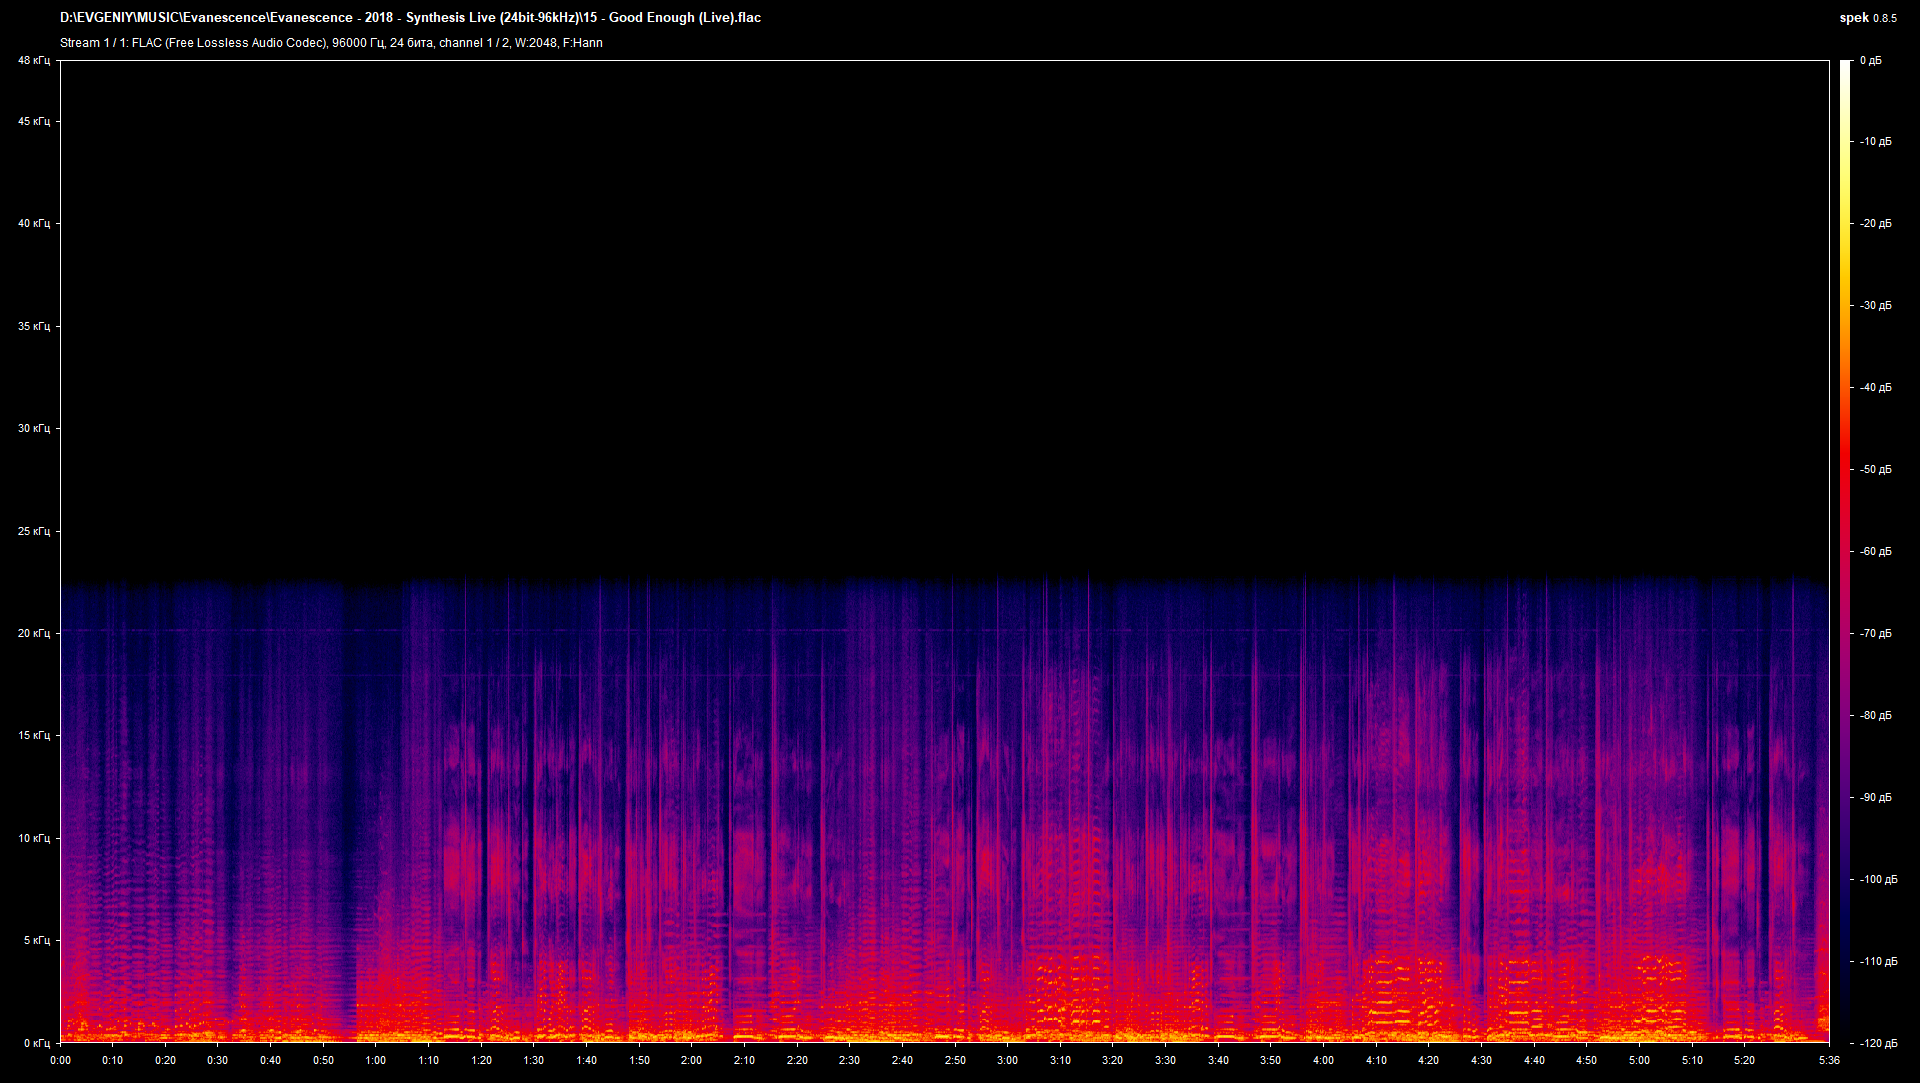Click the 0 дБ label on the color scale
Screen dimensions: 1920x1083
tap(1871, 60)
